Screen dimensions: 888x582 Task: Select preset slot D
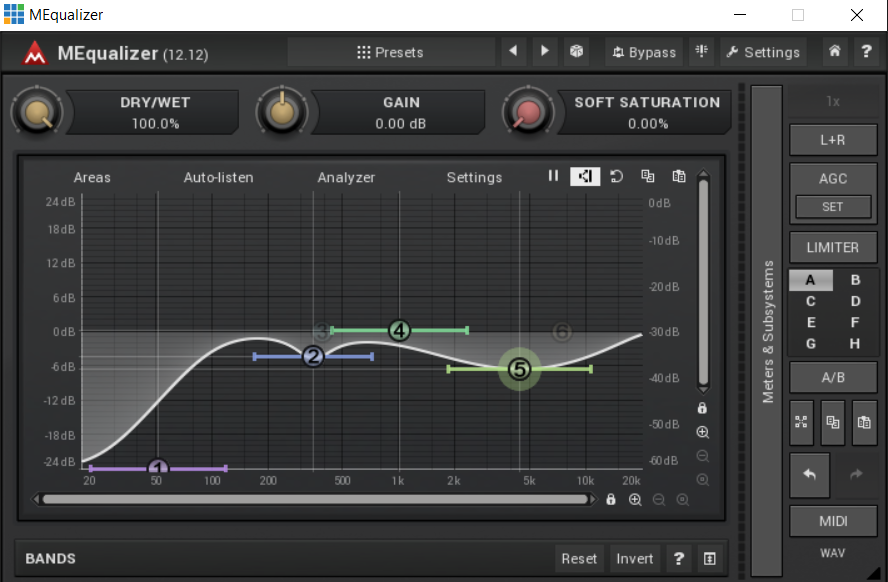coord(855,301)
